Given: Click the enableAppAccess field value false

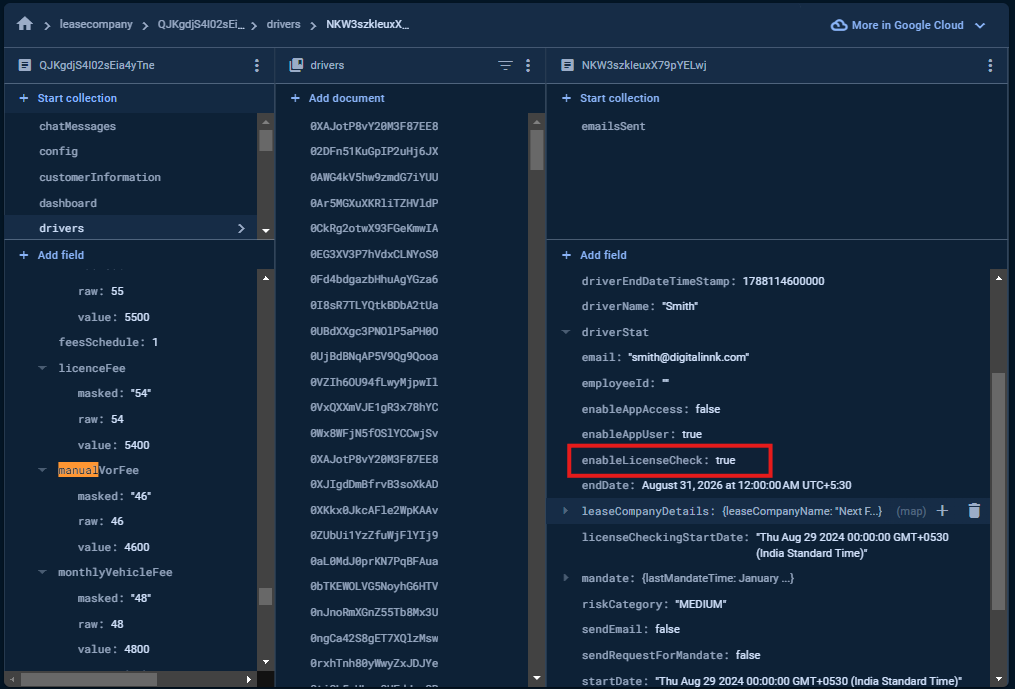Looking at the screenshot, I should 708,409.
